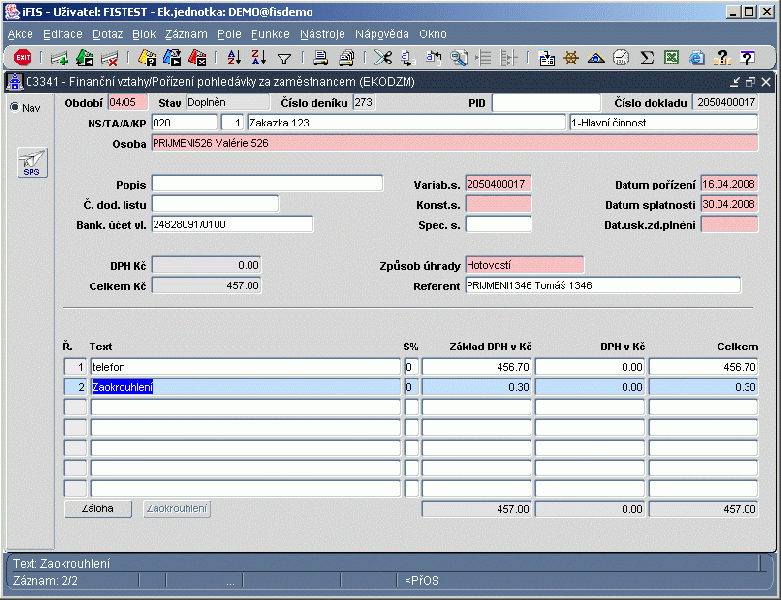The image size is (781, 600).
Task: Click the pyramid with eye icon
Action: [x=596, y=58]
